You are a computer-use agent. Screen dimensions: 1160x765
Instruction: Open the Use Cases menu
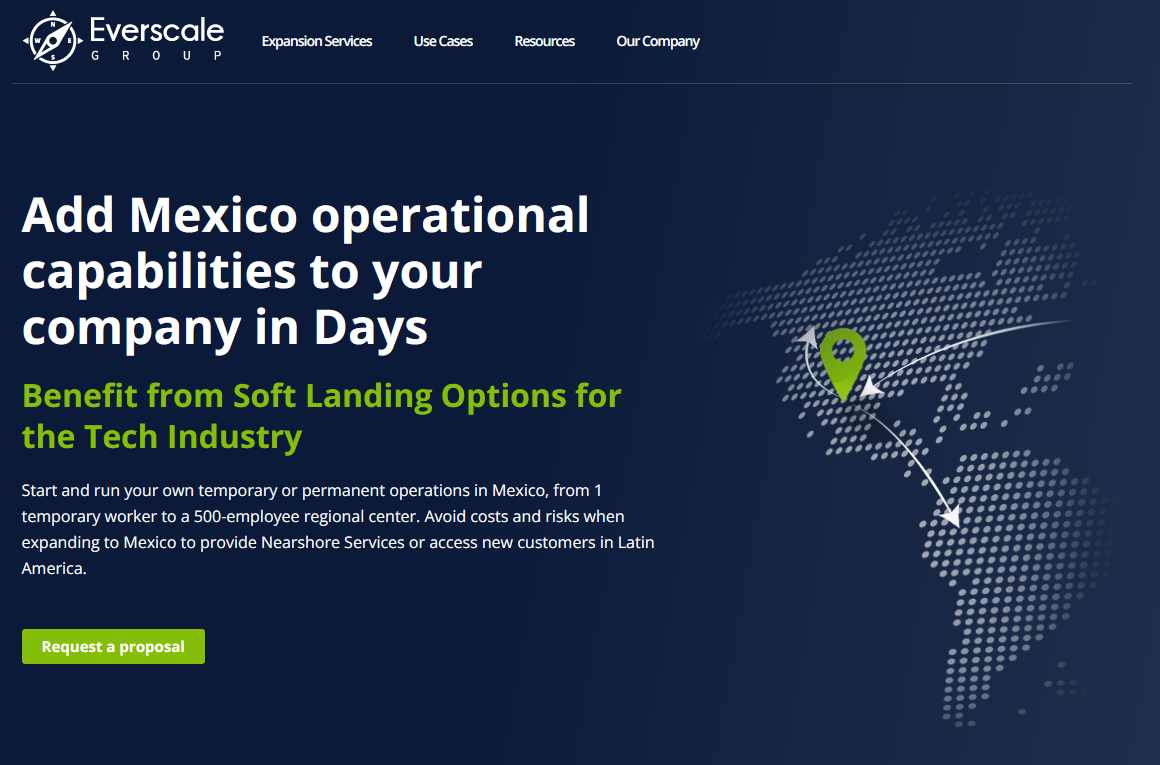pos(443,41)
